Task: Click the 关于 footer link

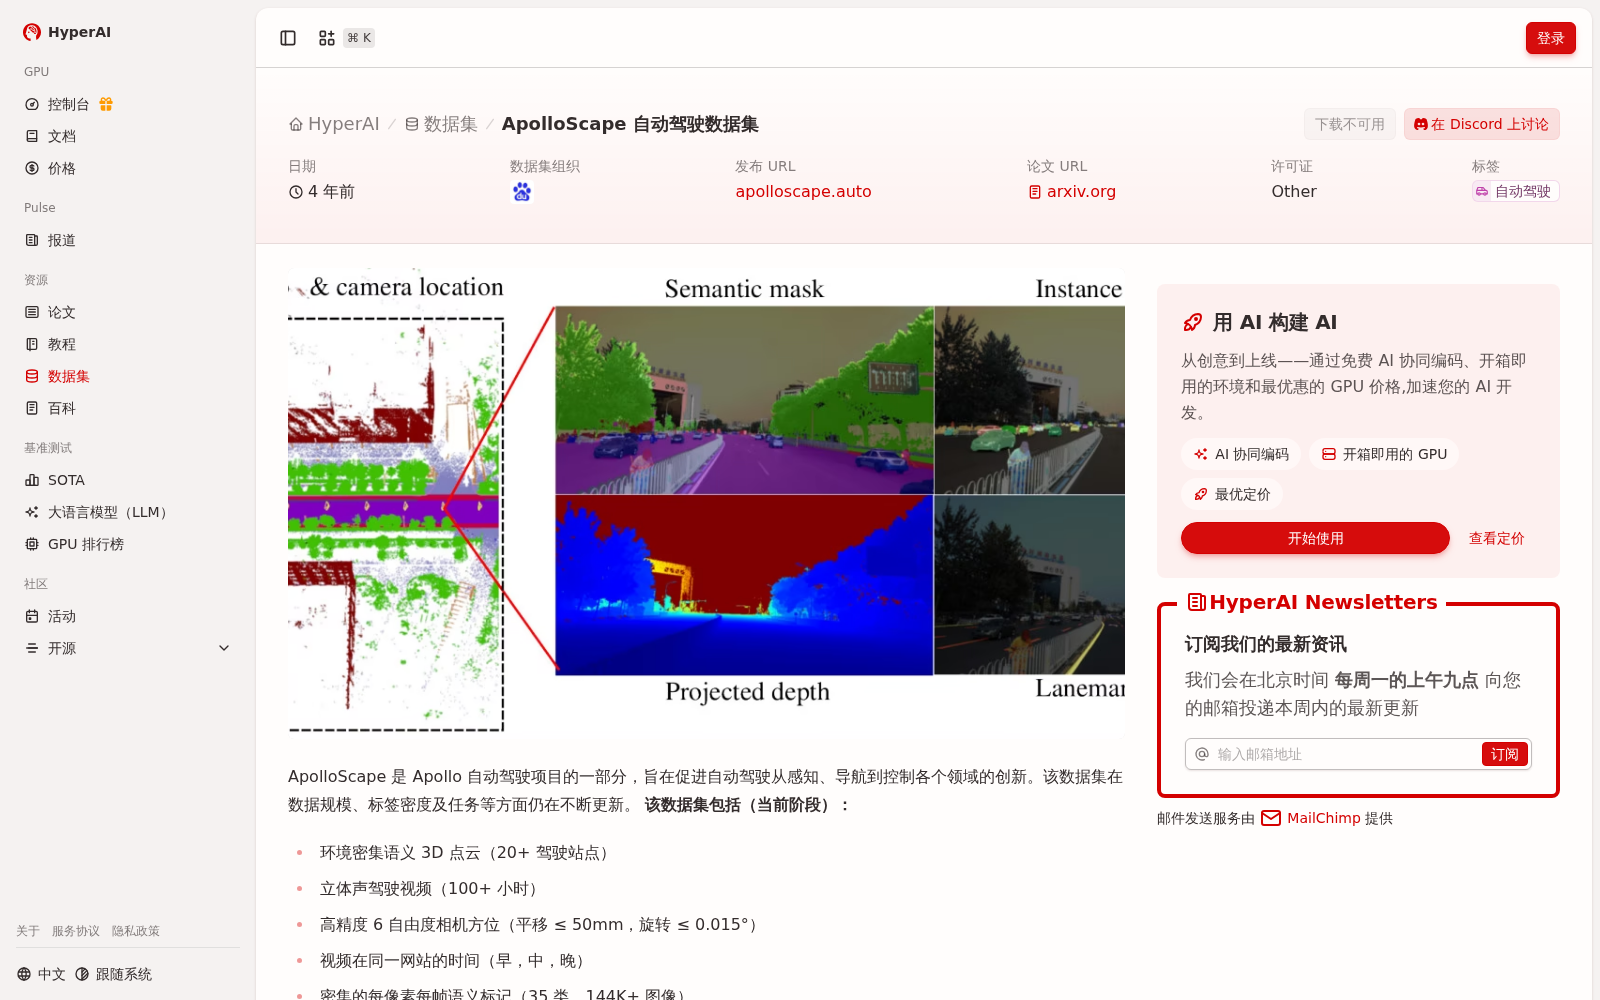Action: tap(28, 931)
